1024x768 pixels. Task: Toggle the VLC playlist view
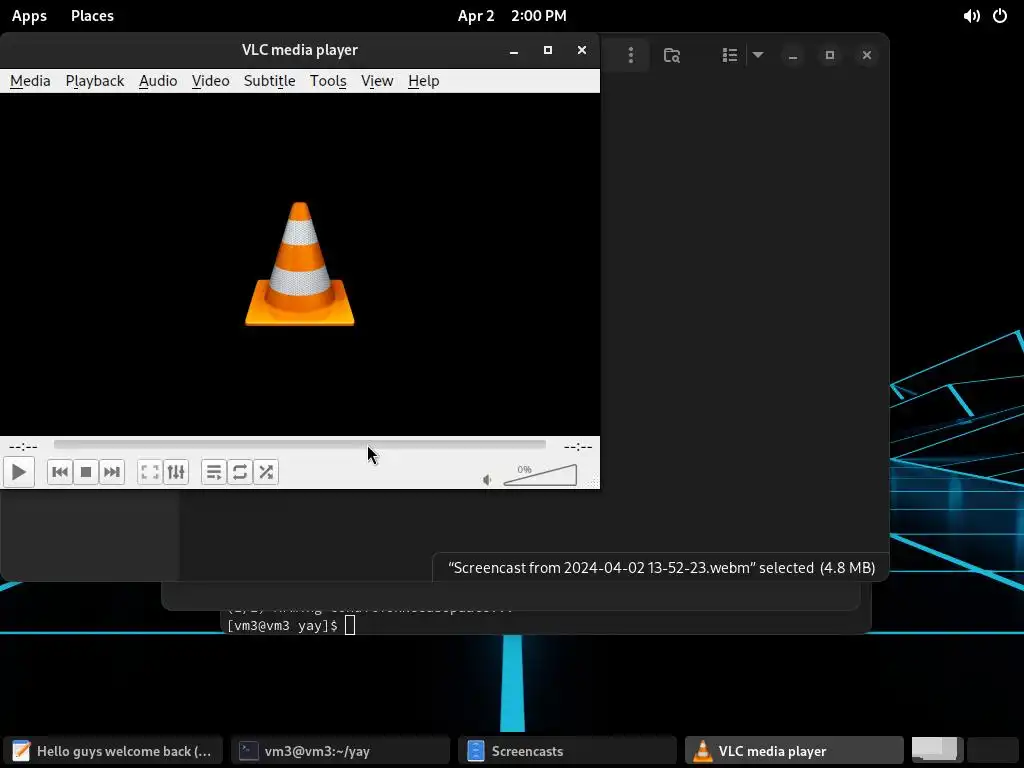214,472
